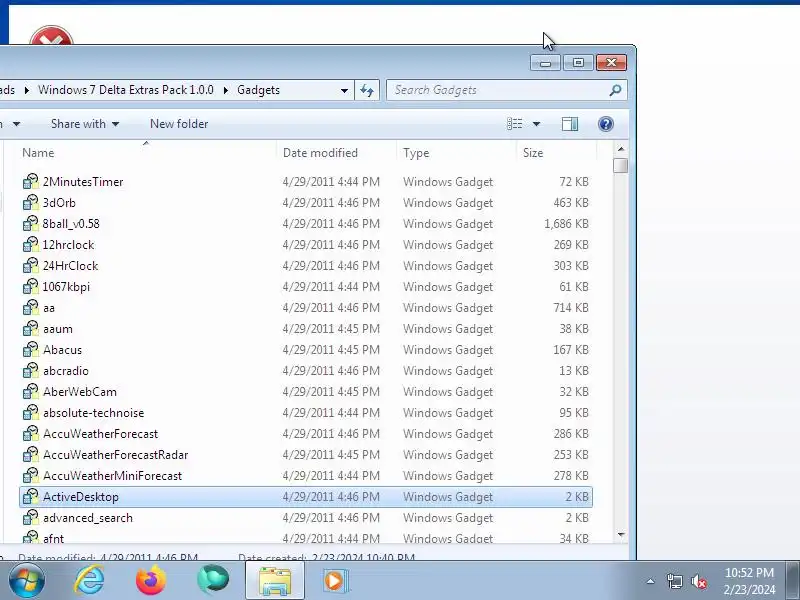The height and width of the screenshot is (600, 800).
Task: Click the Gadgets breadcrumb segment
Action: click(258, 90)
